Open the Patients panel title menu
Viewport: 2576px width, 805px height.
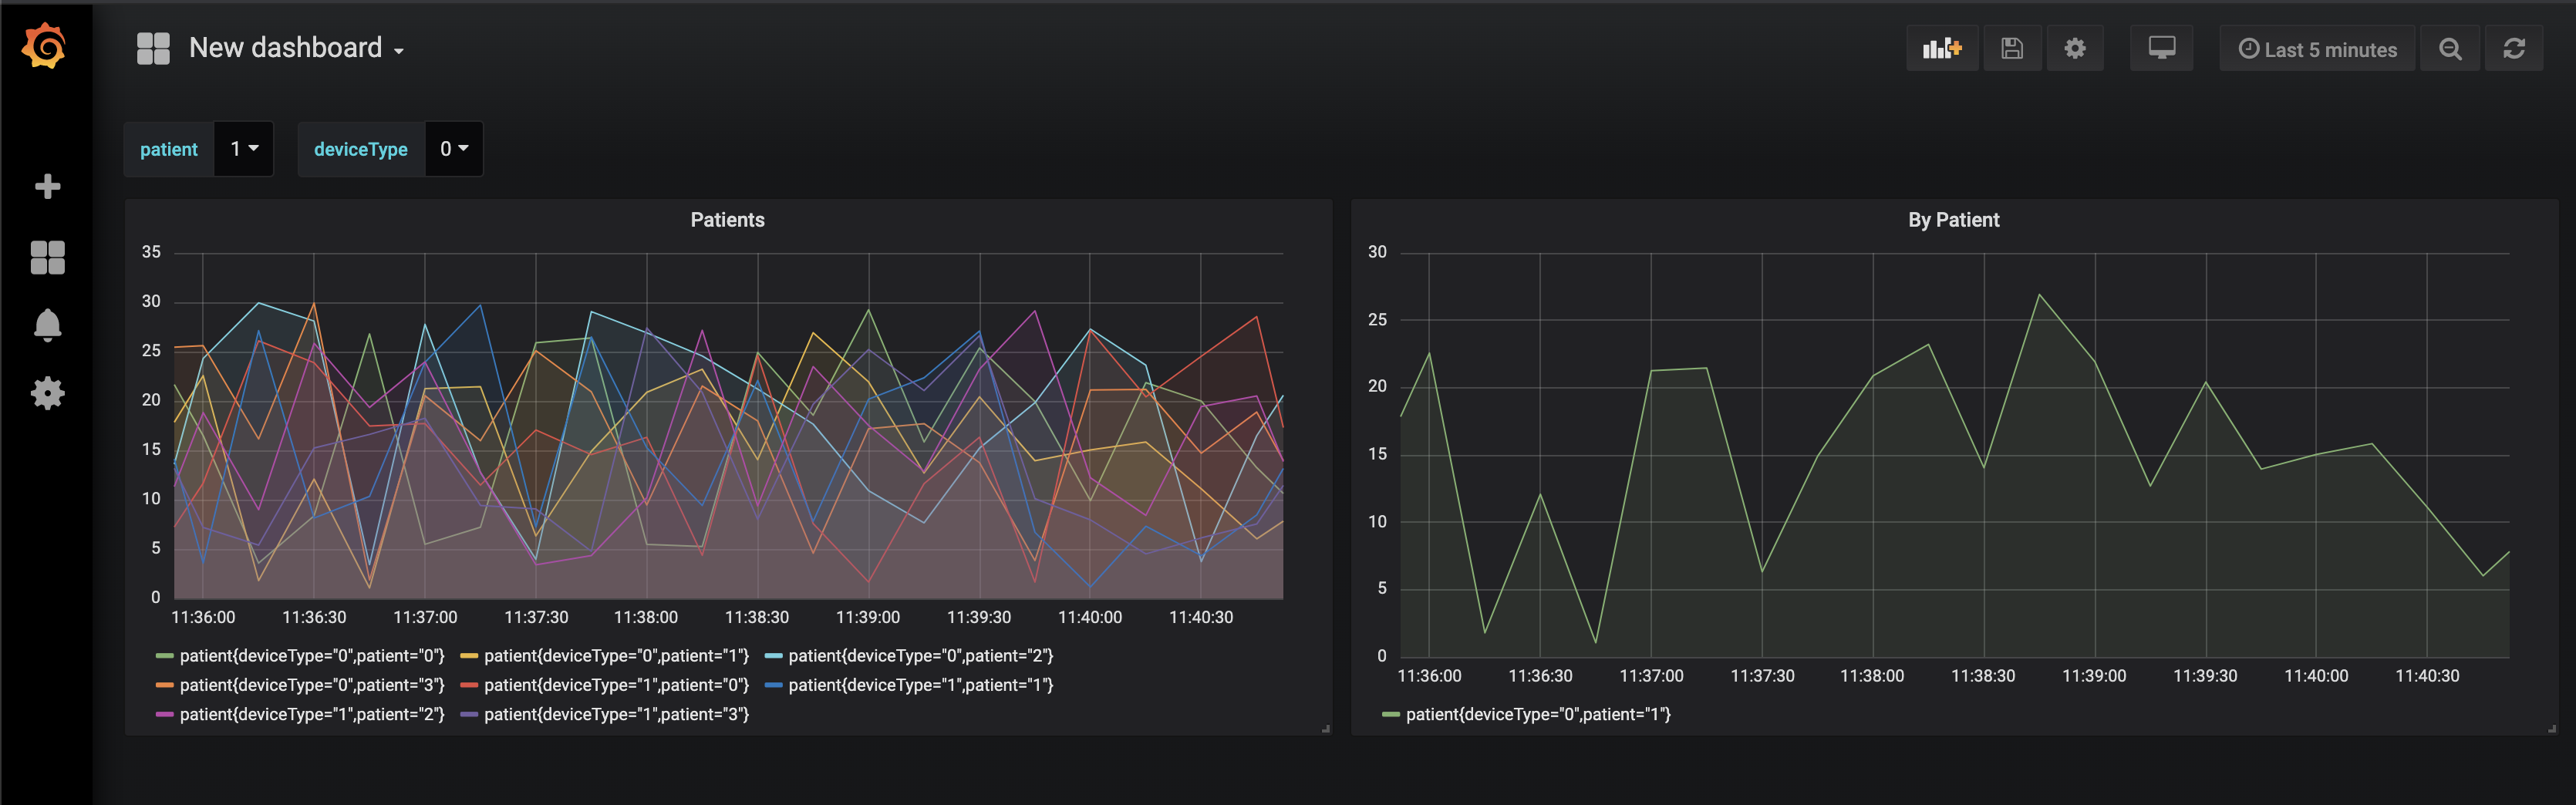pyautogui.click(x=727, y=220)
